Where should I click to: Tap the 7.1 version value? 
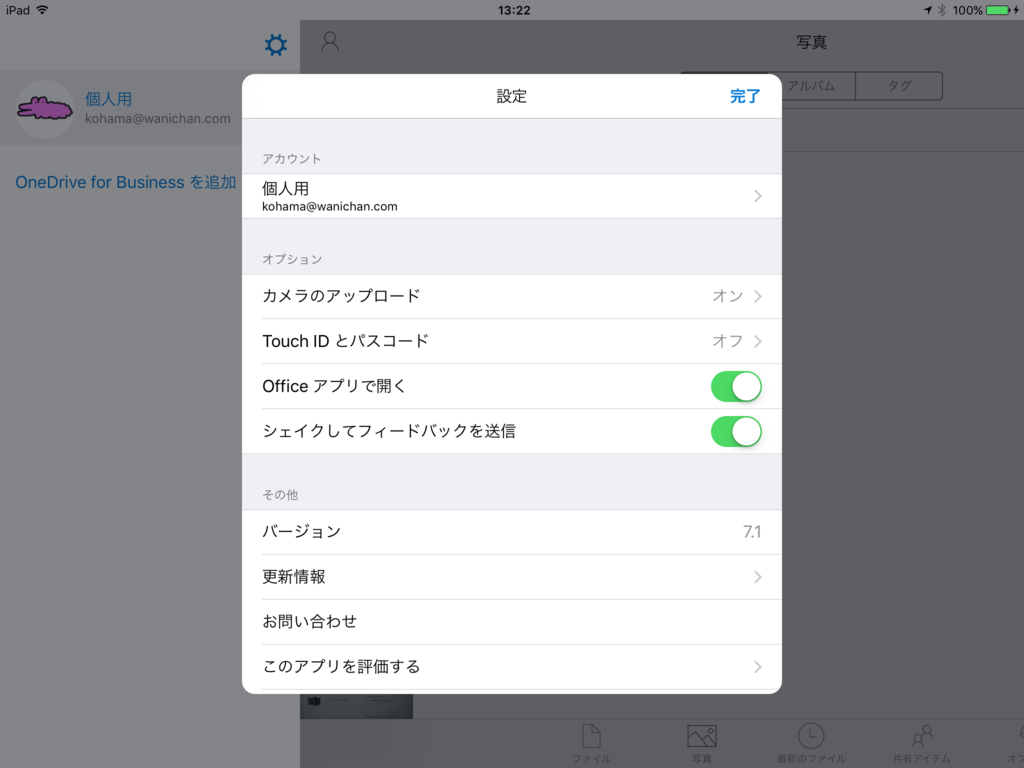pyautogui.click(x=752, y=532)
